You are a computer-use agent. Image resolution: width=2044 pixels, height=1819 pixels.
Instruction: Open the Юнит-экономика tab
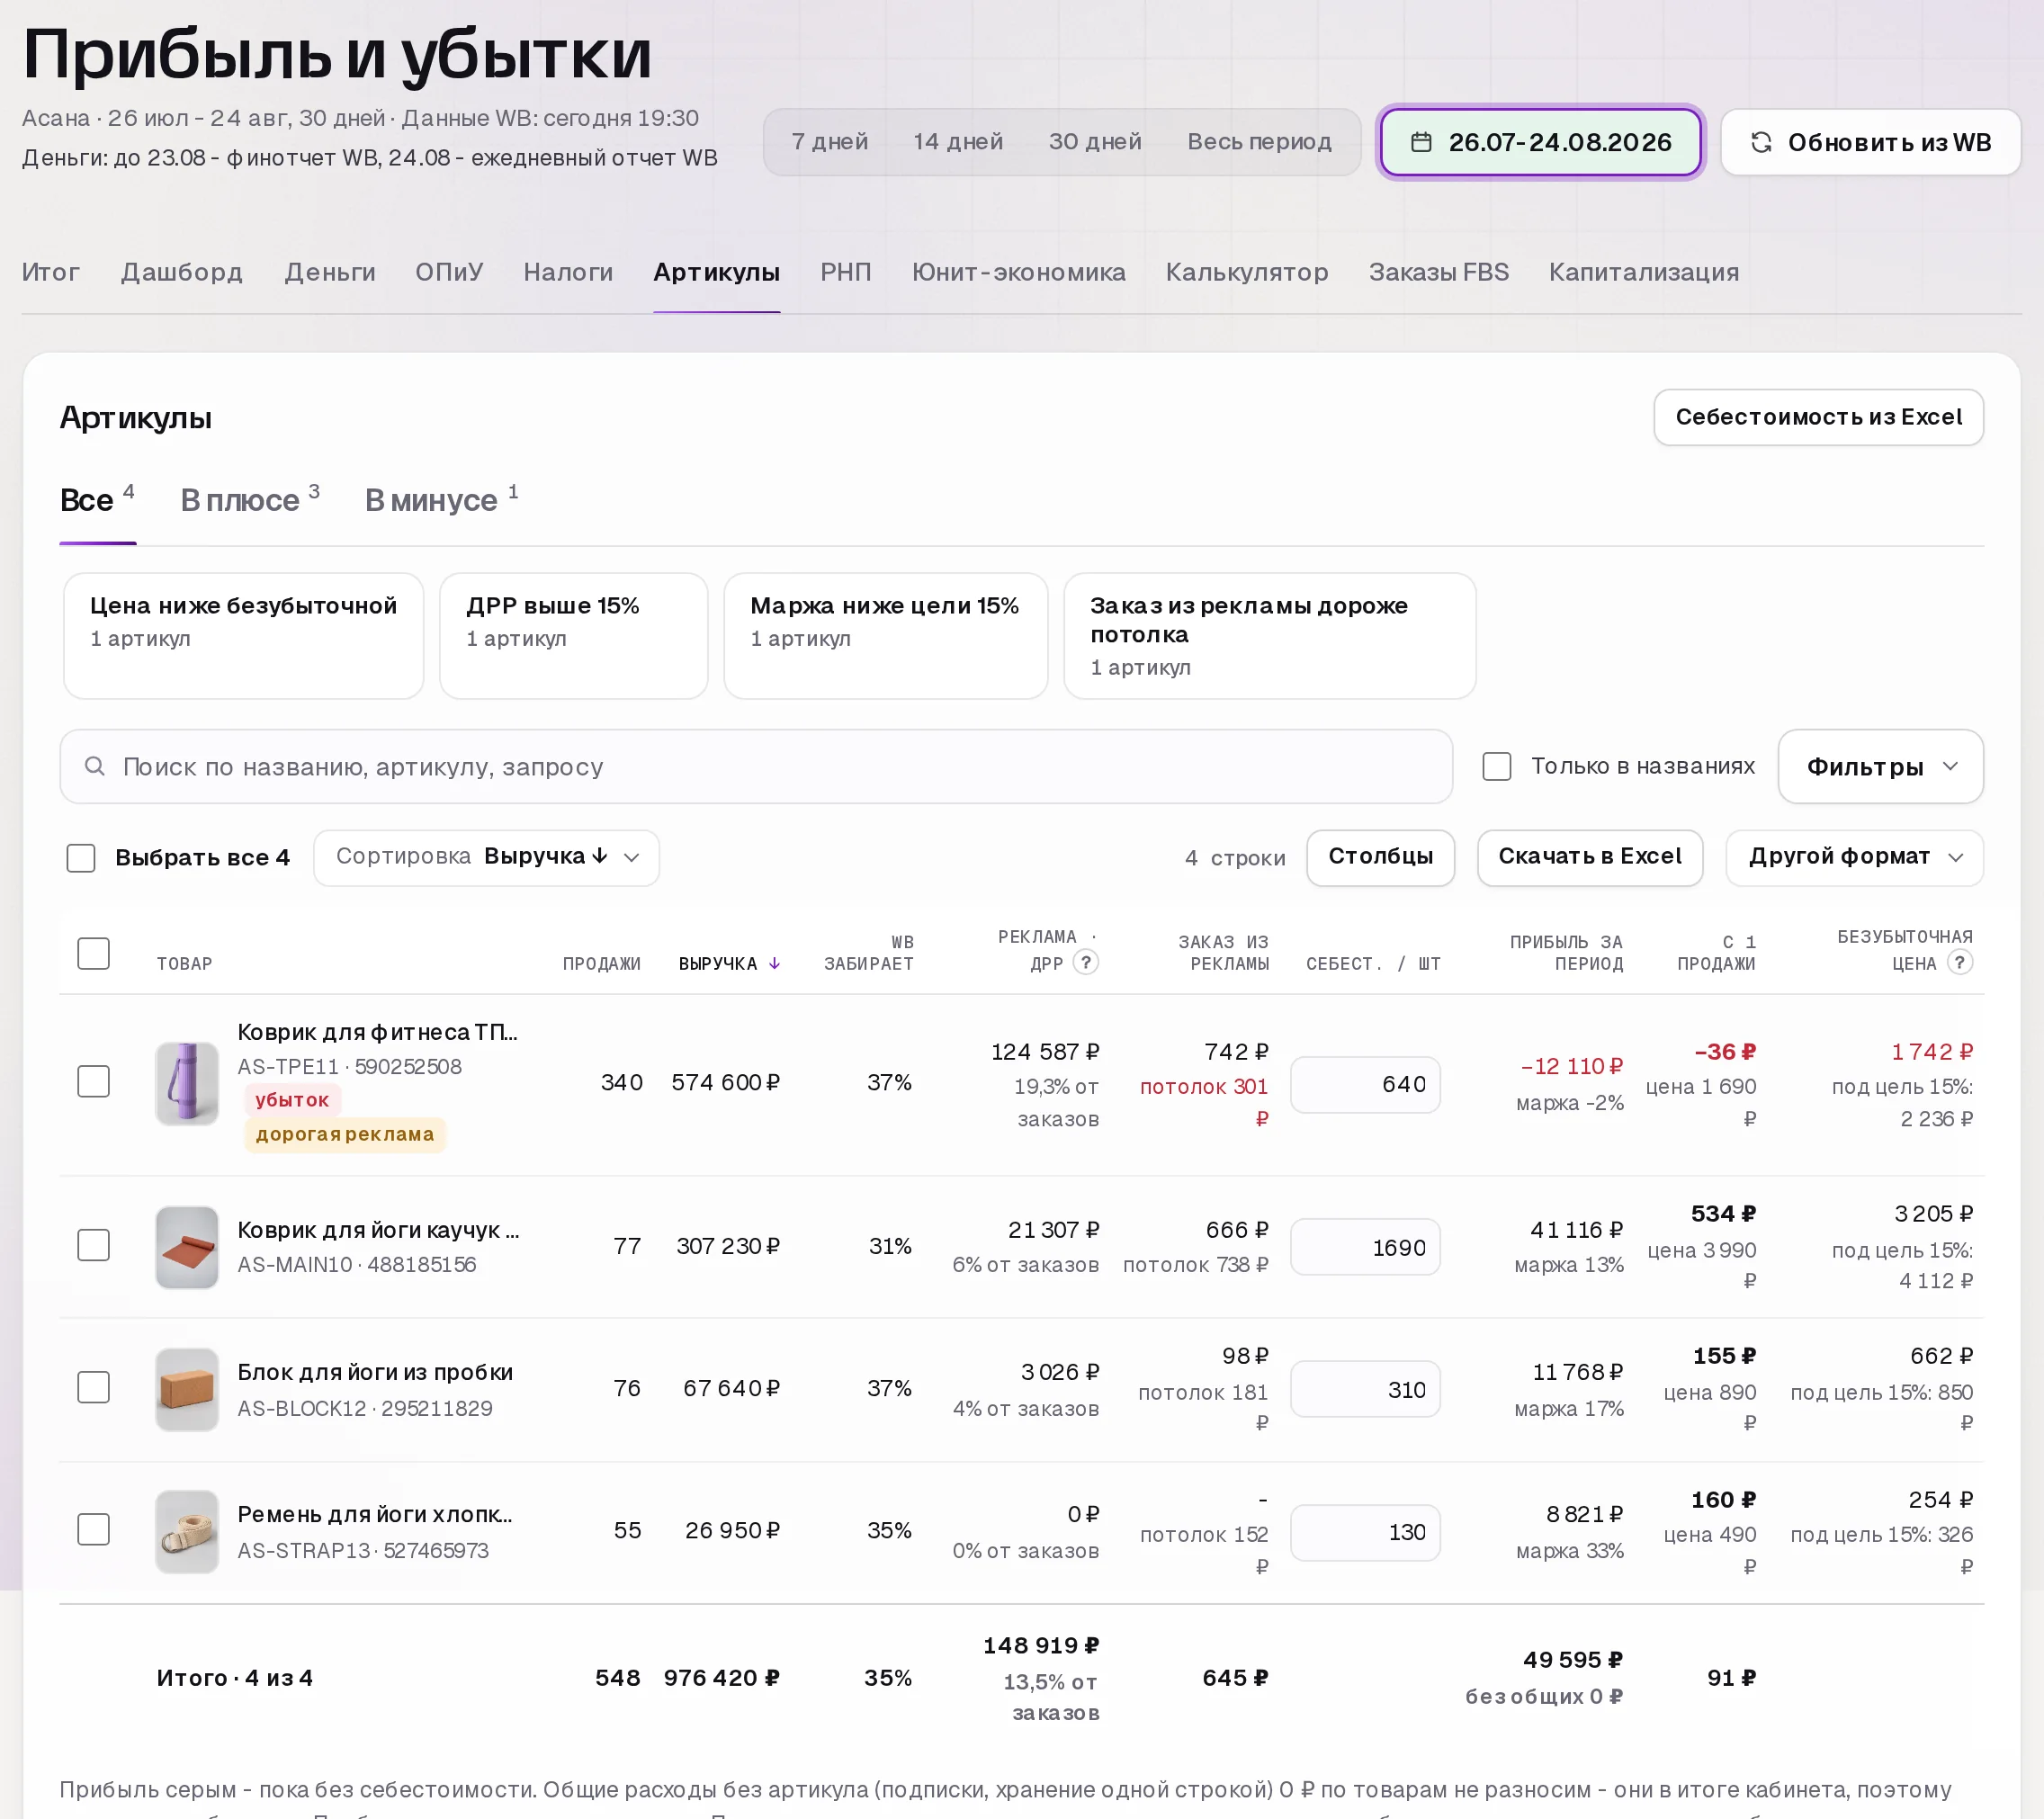[1018, 272]
